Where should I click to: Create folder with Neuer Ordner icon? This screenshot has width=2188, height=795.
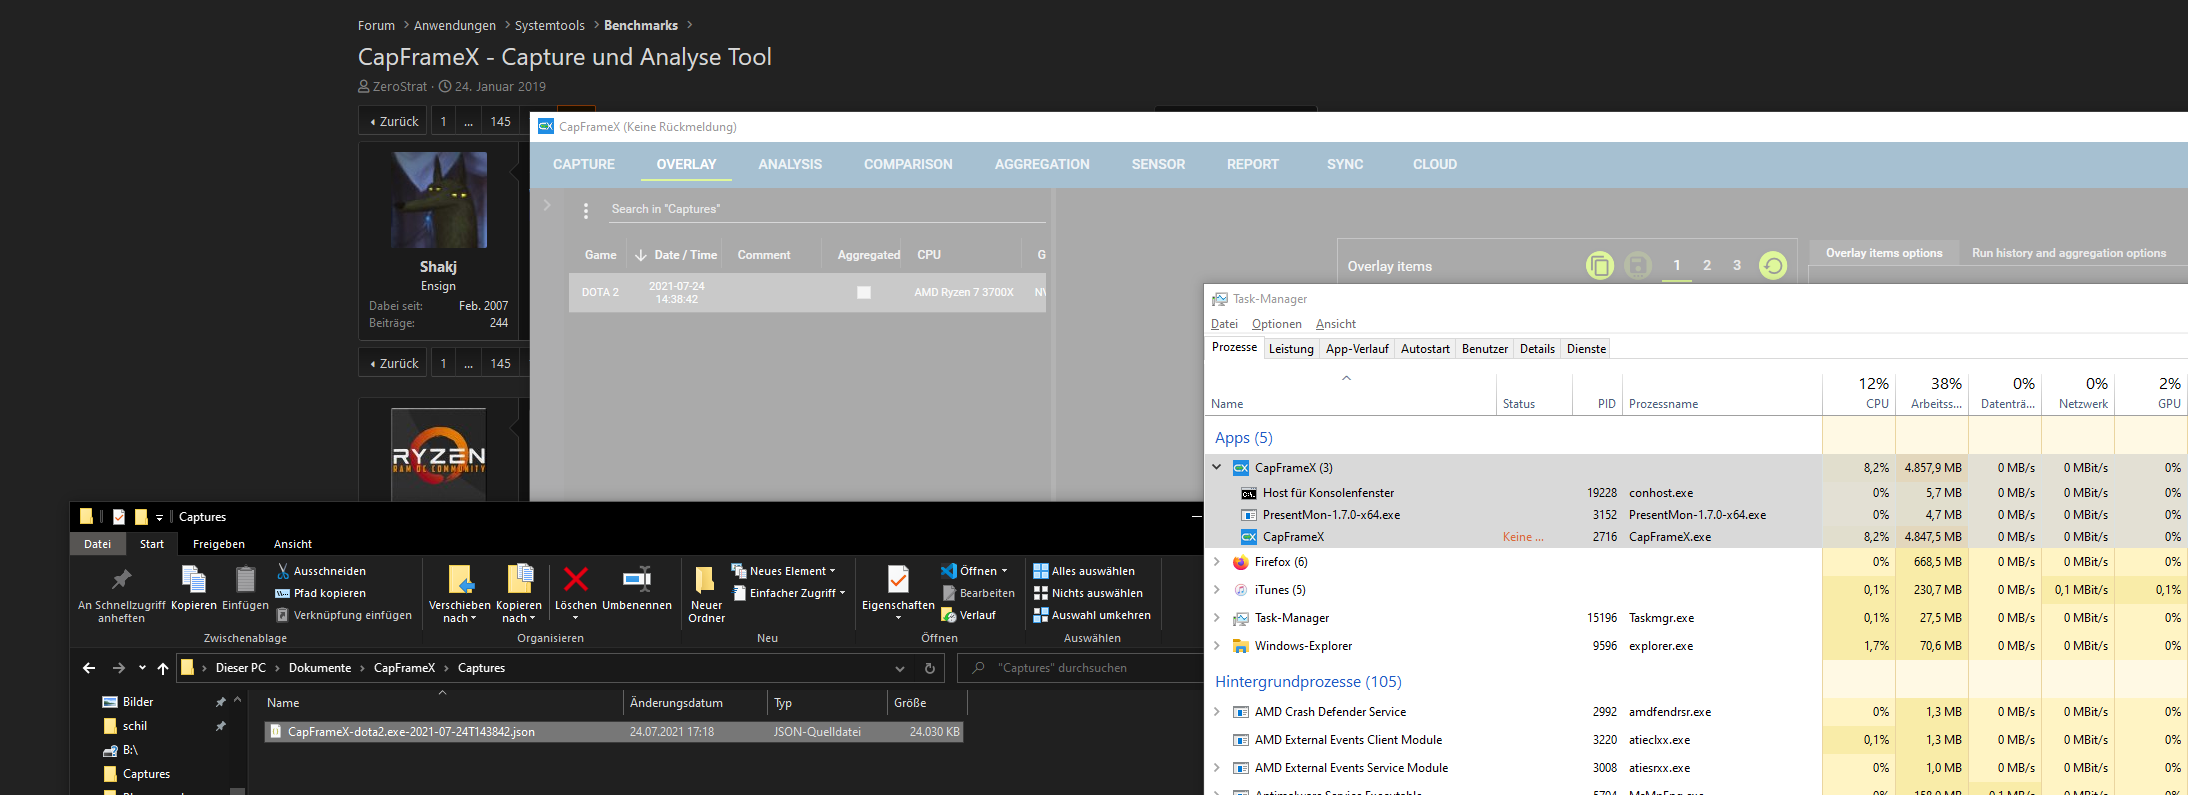pyautogui.click(x=705, y=580)
